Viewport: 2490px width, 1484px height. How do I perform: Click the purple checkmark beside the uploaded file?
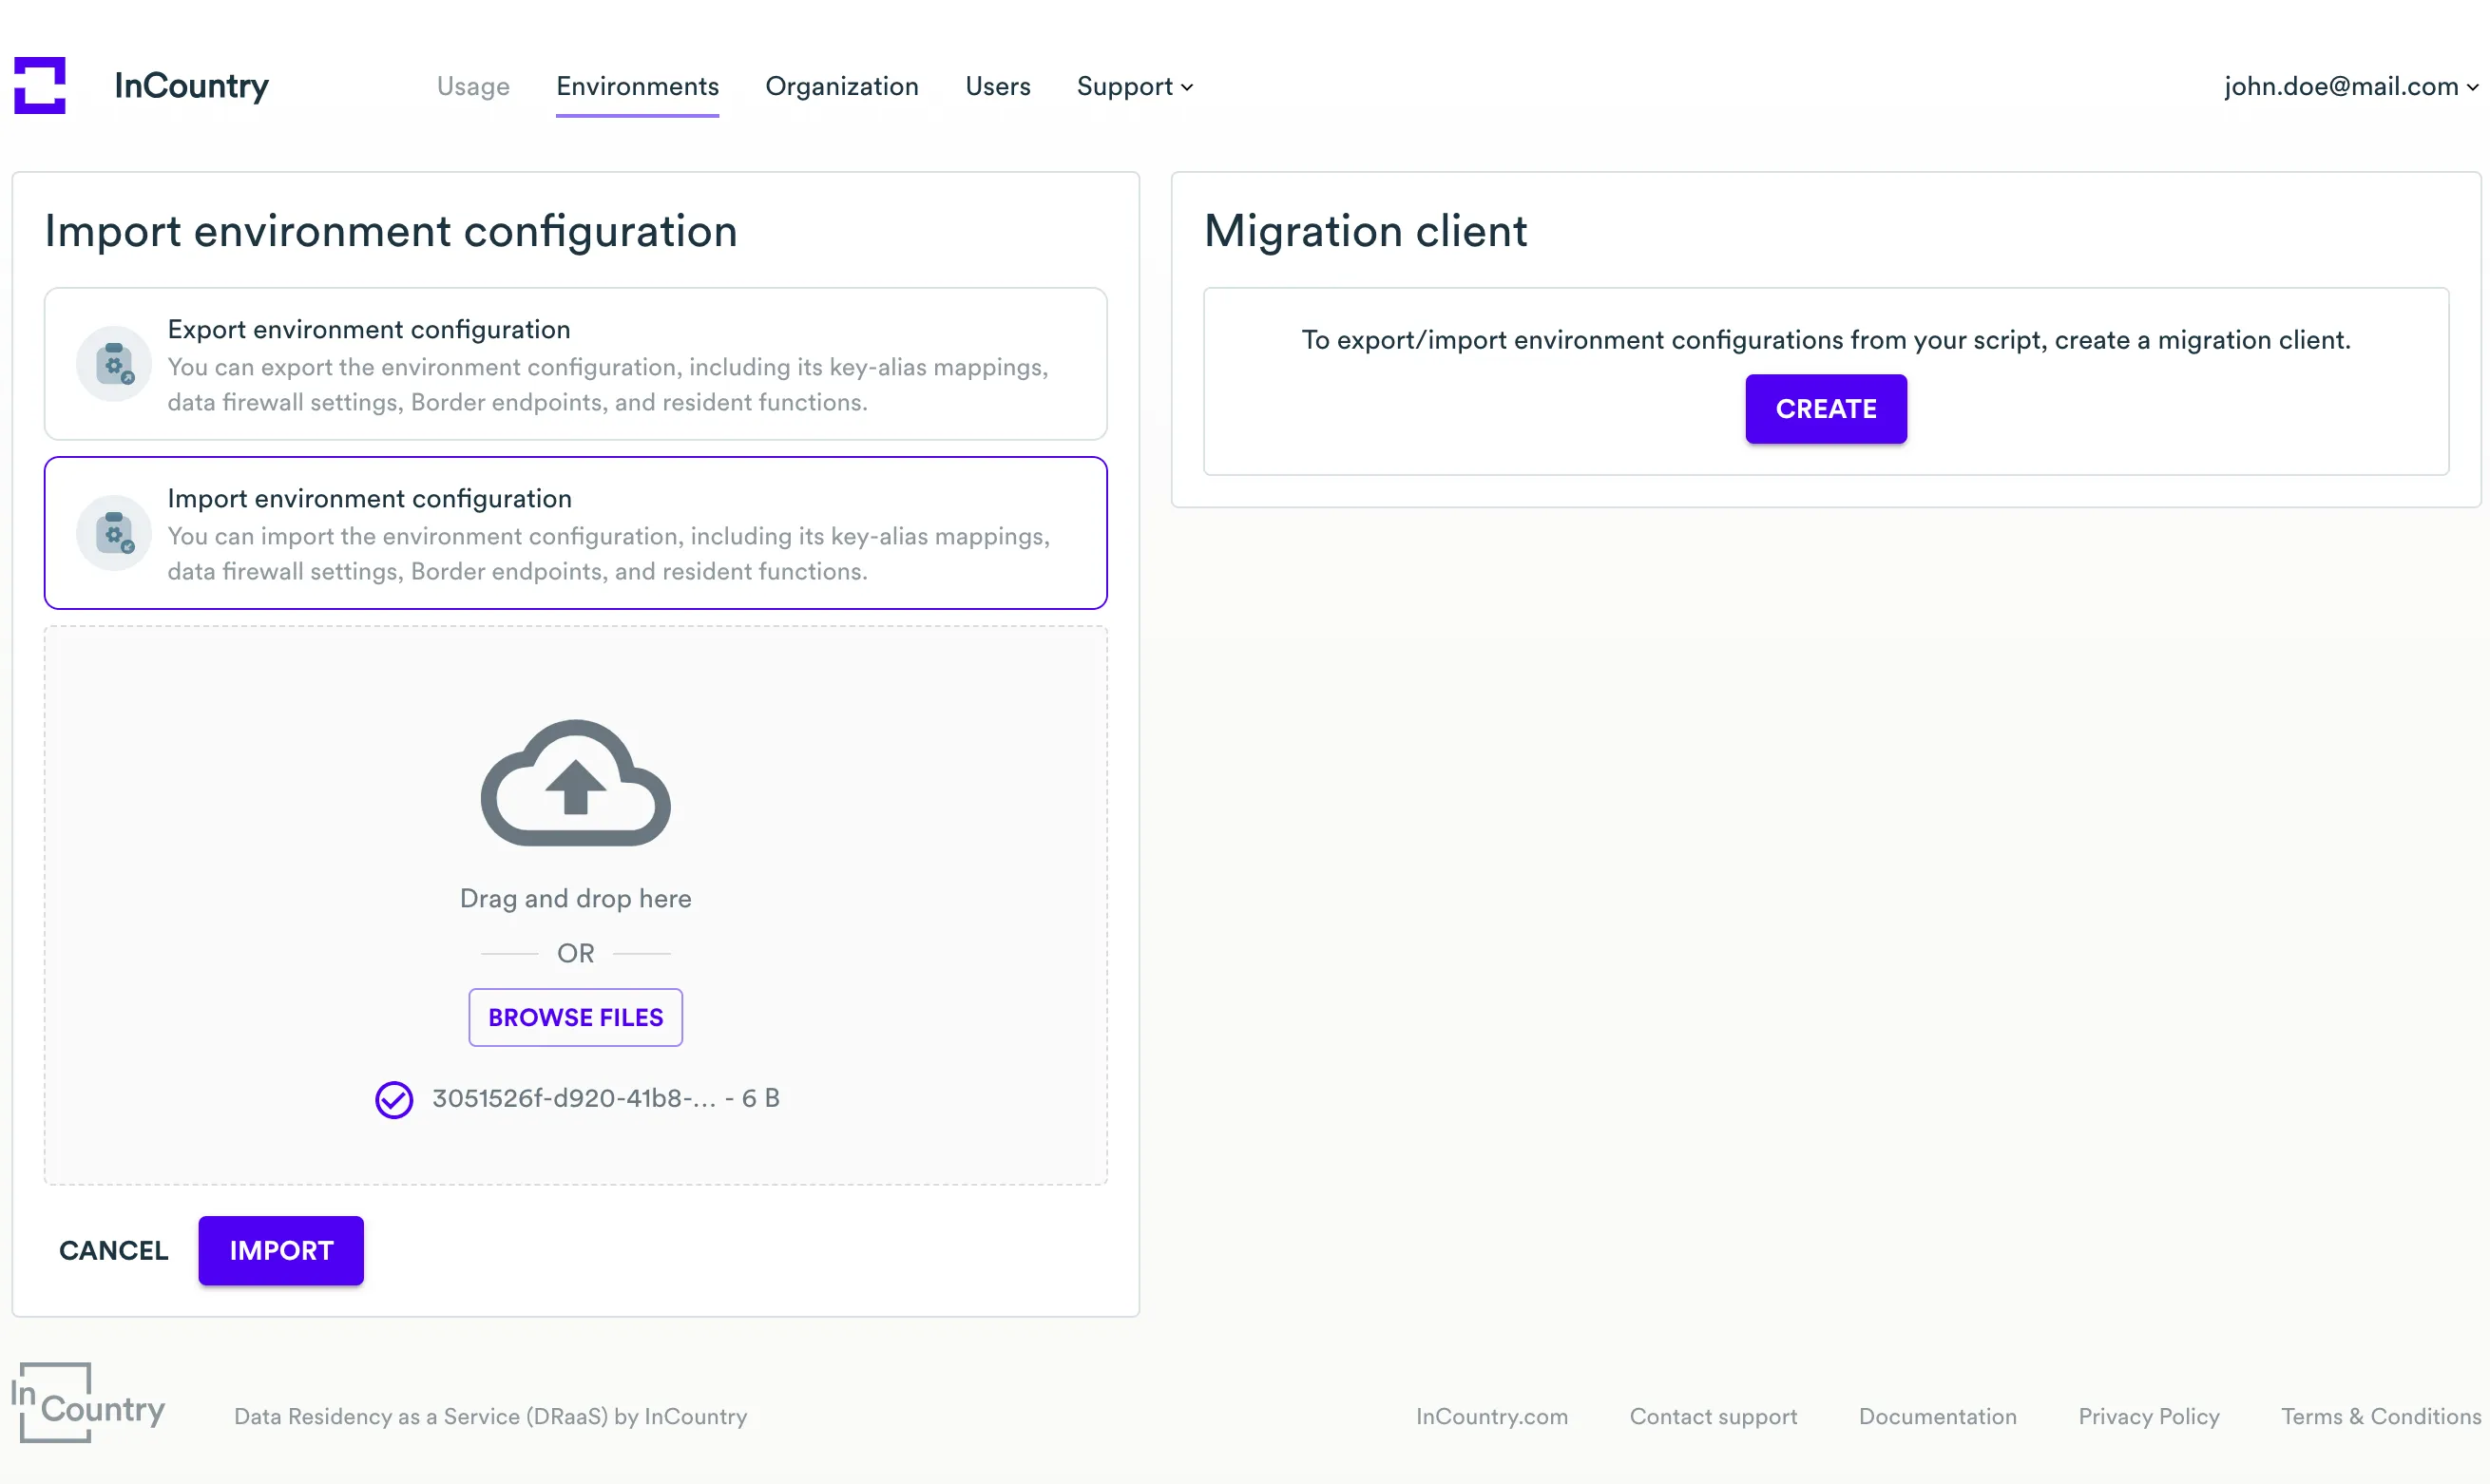point(393,1099)
